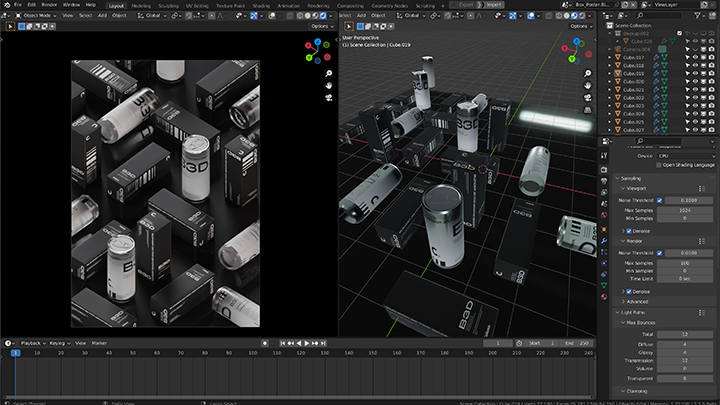Viewport: 720px width, 405px height.
Task: Click the pan hand icon in left viewport
Action: (328, 85)
